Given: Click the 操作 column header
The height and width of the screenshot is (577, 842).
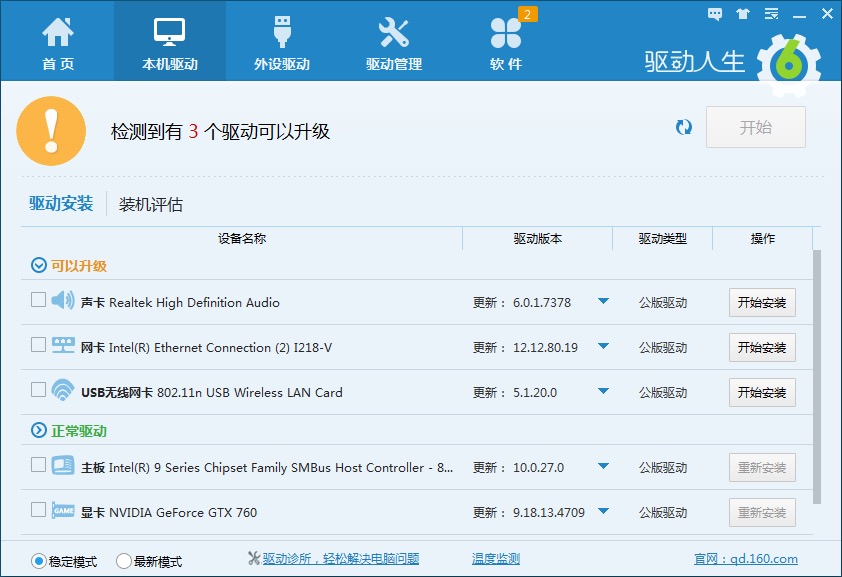Looking at the screenshot, I should coord(763,238).
